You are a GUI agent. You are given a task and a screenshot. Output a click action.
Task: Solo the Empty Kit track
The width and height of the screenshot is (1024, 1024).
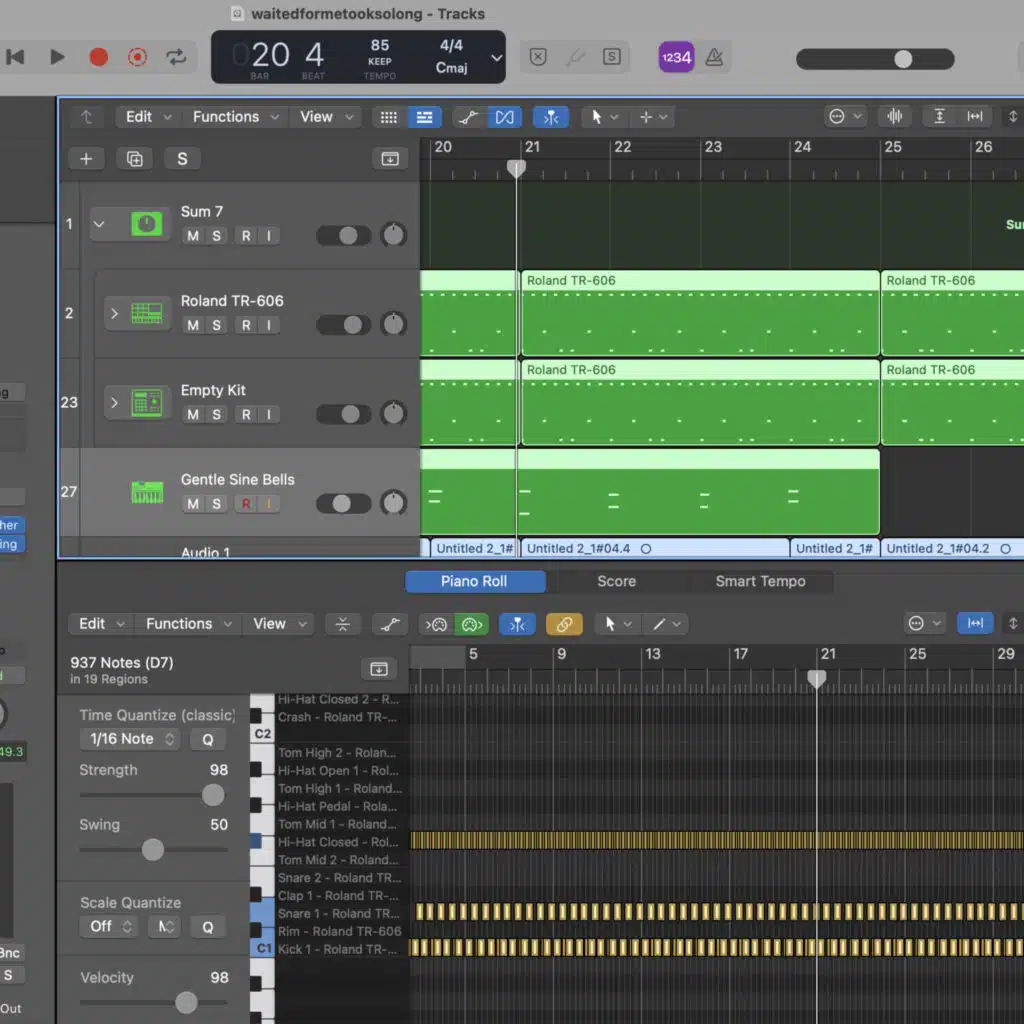click(x=216, y=415)
